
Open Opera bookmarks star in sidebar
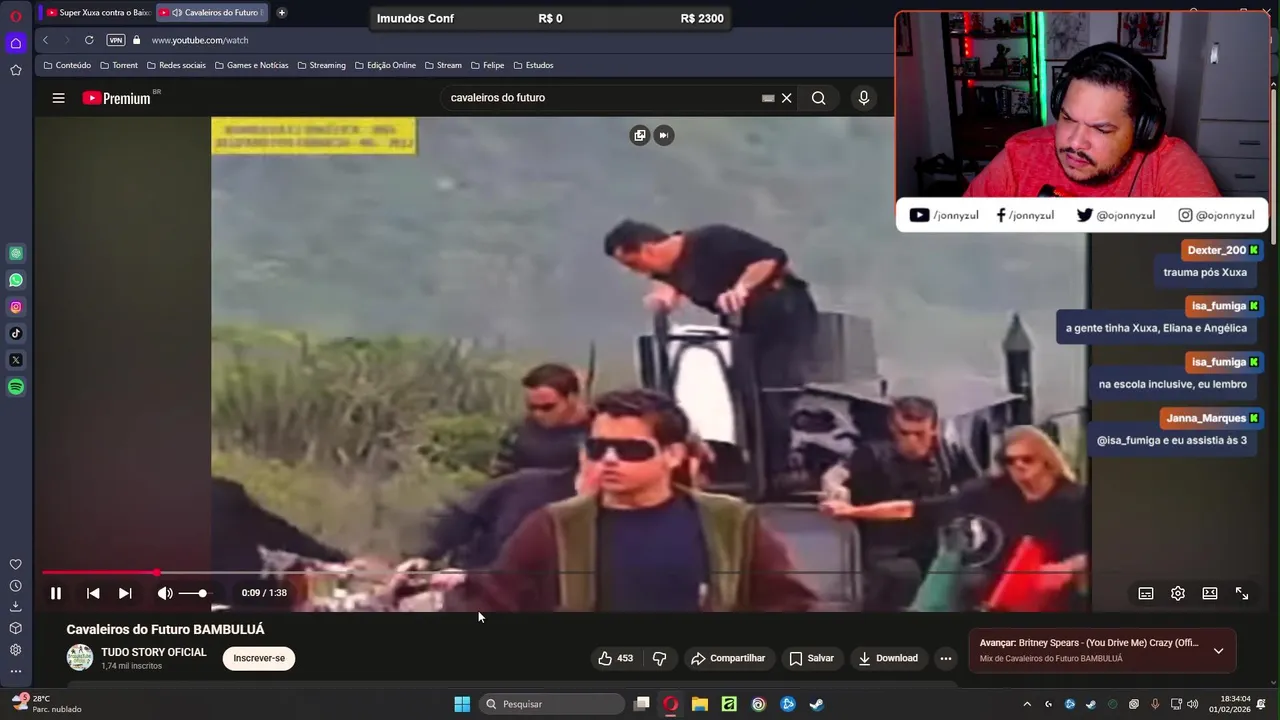click(16, 70)
